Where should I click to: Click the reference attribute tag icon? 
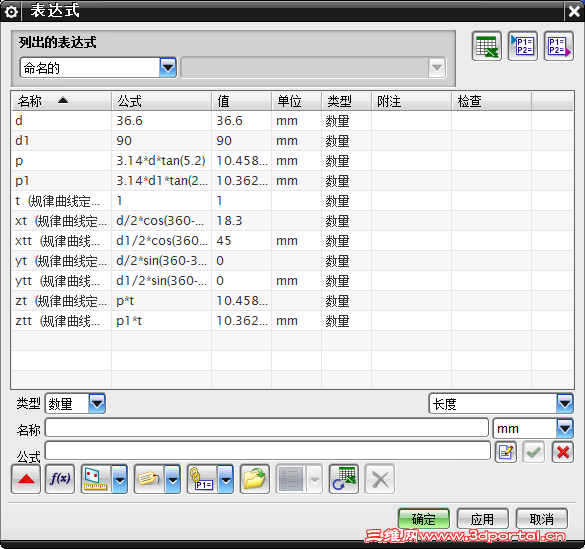[149, 479]
